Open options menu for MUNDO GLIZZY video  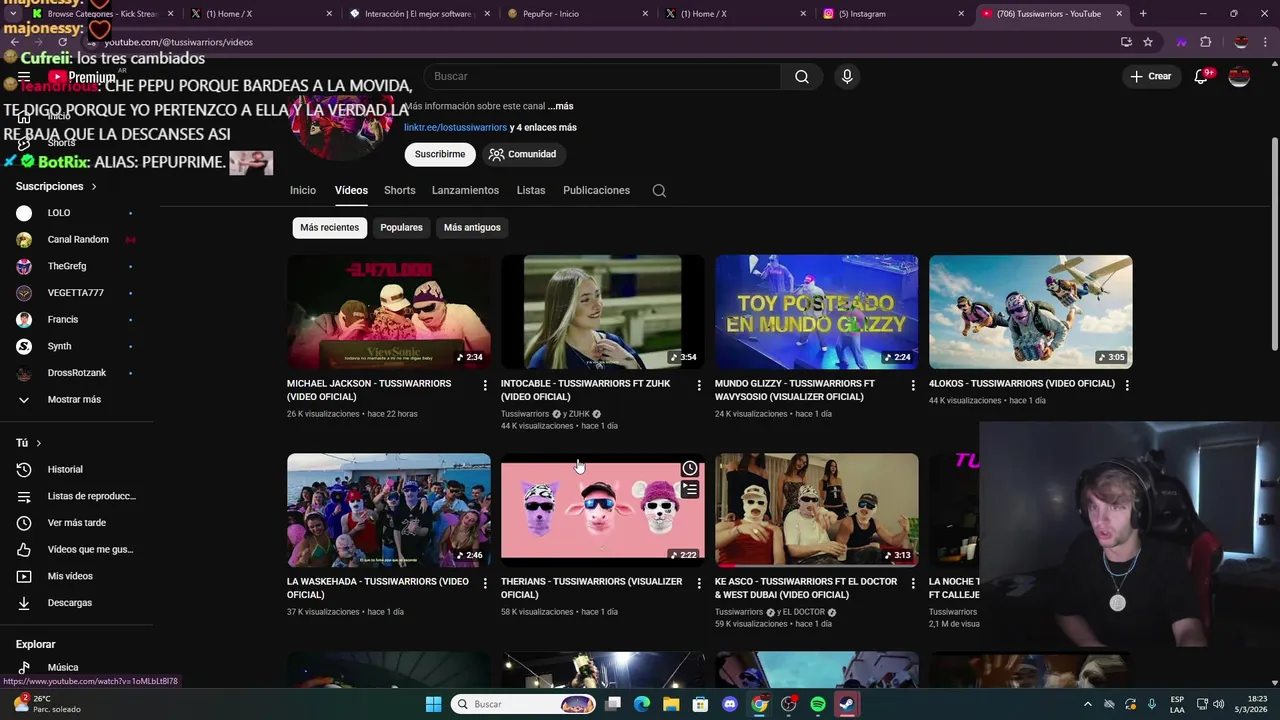[x=913, y=385]
